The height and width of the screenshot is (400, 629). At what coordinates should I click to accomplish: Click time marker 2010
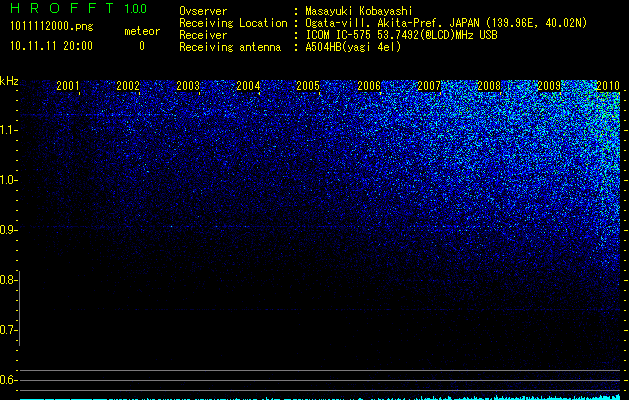[608, 86]
